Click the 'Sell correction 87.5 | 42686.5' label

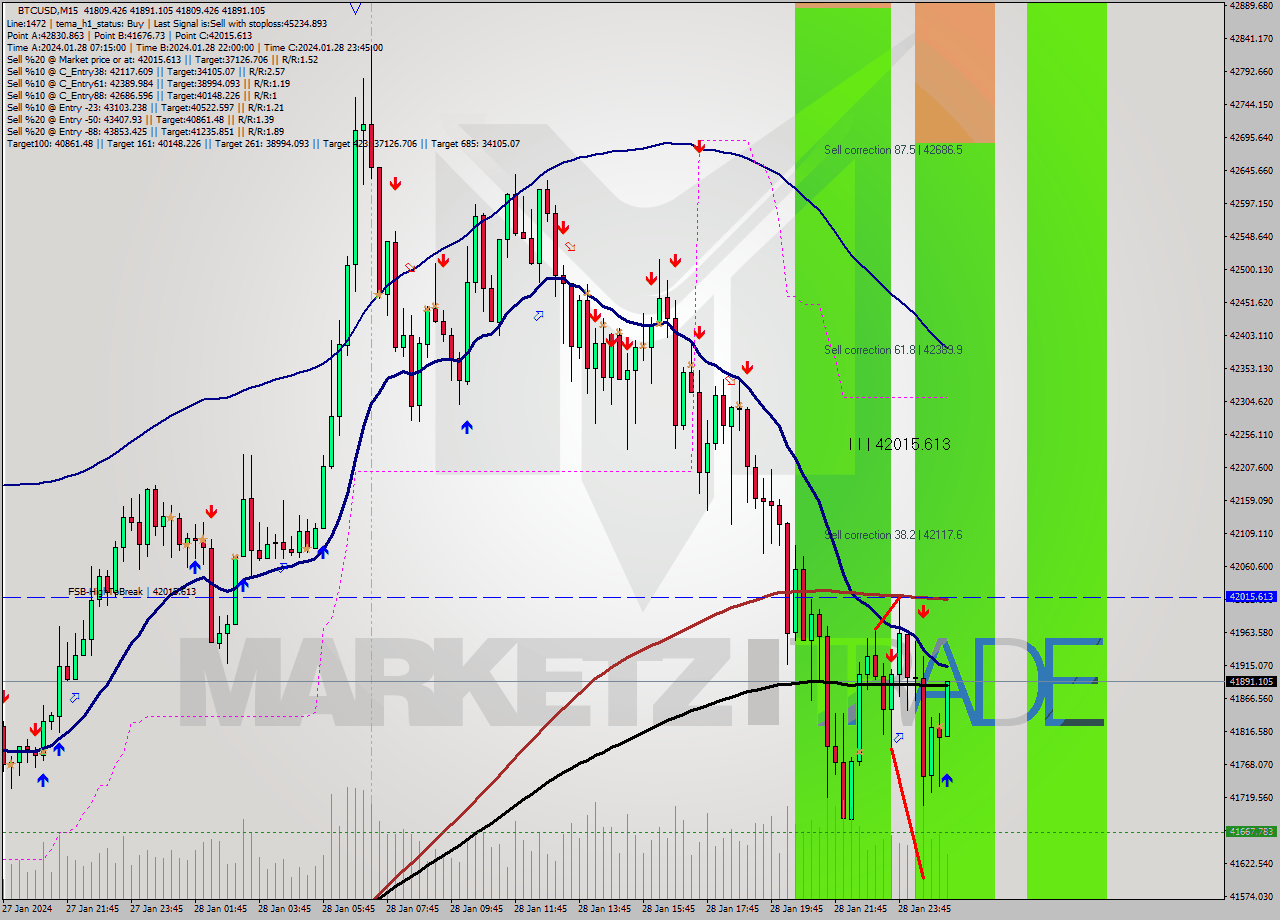click(x=893, y=150)
